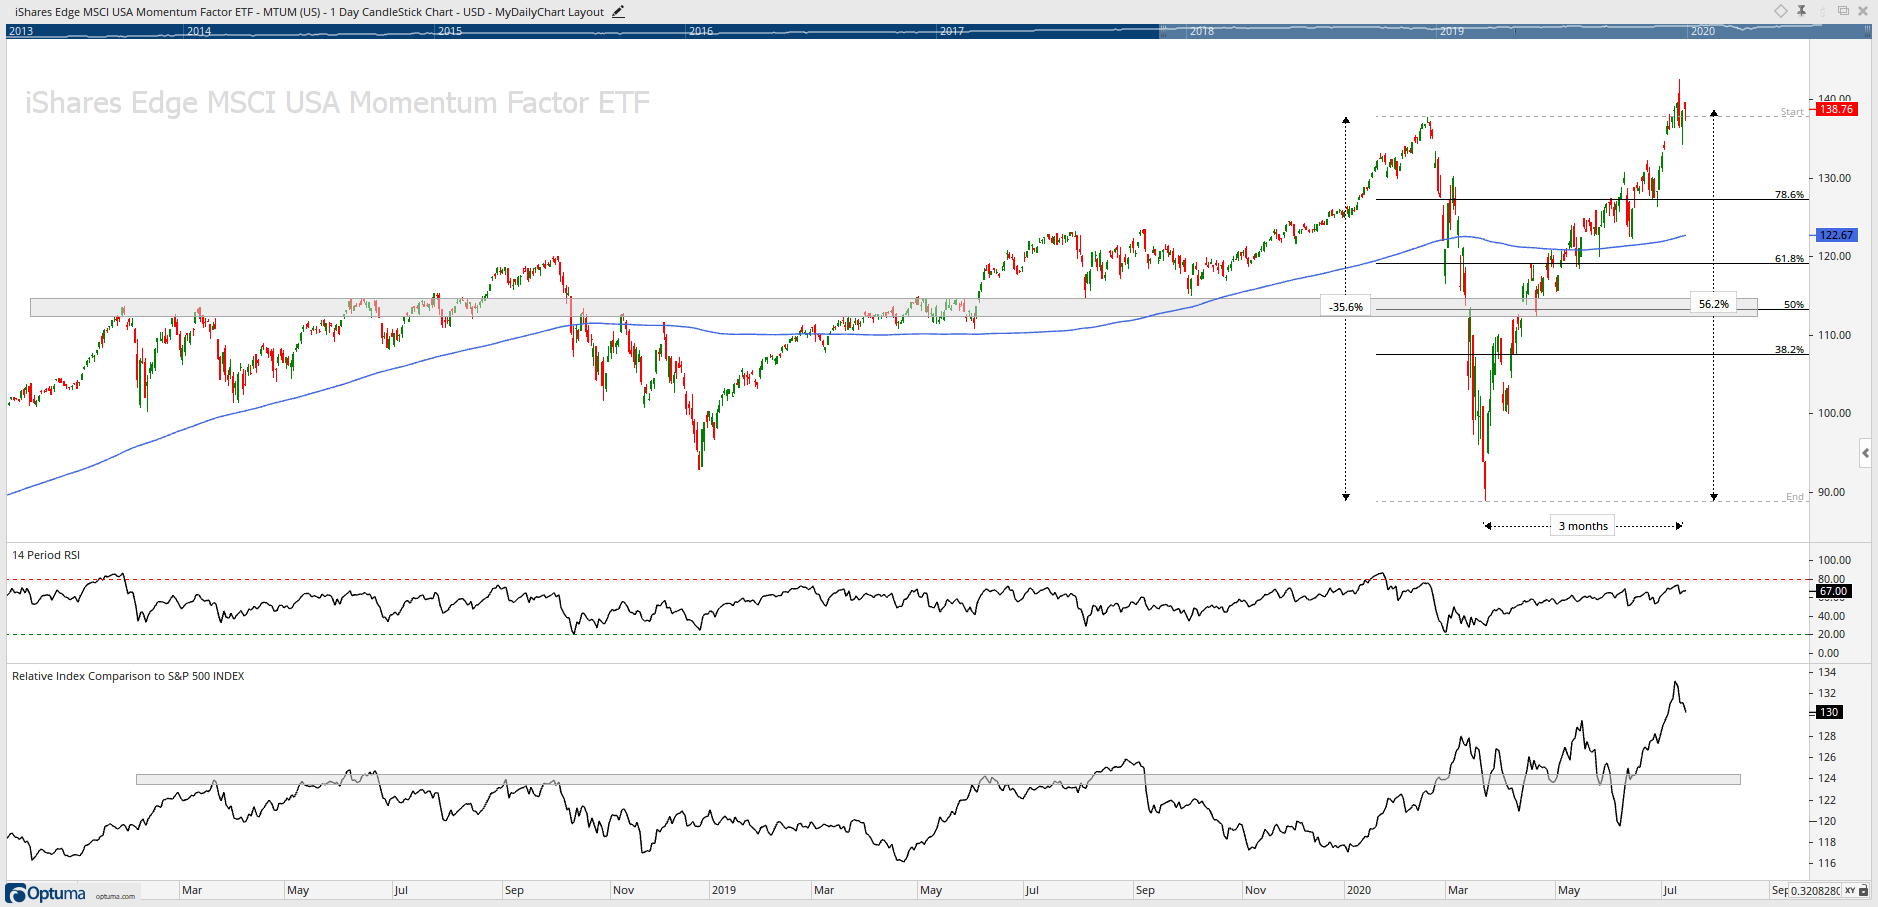Image resolution: width=1878 pixels, height=907 pixels.
Task: Click the Nov 2018 label on date axis
Action: 623,890
